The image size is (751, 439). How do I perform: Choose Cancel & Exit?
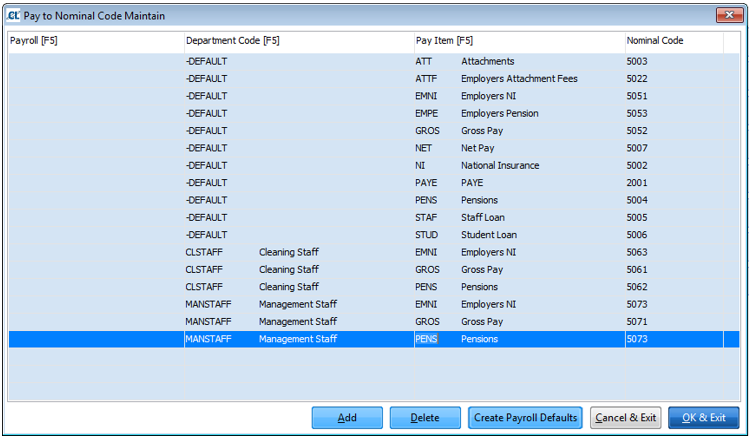(625, 417)
